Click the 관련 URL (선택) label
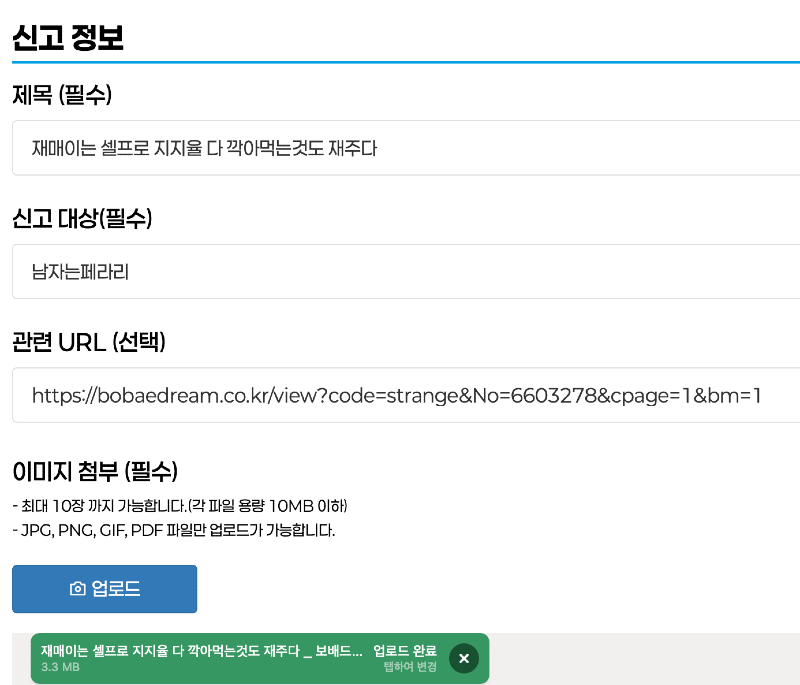Viewport: 800px width, 685px height. tap(89, 342)
